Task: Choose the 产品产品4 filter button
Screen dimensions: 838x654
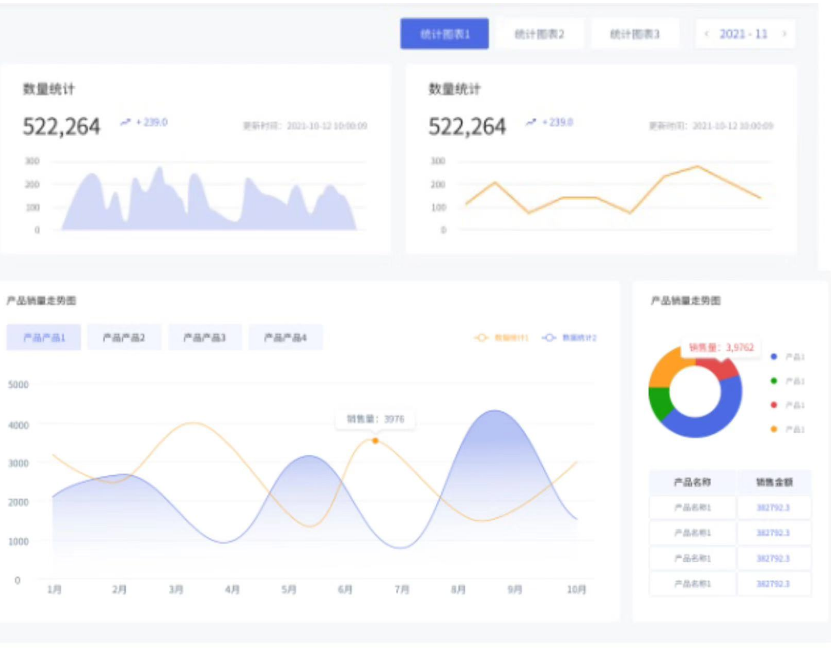Action: 285,338
